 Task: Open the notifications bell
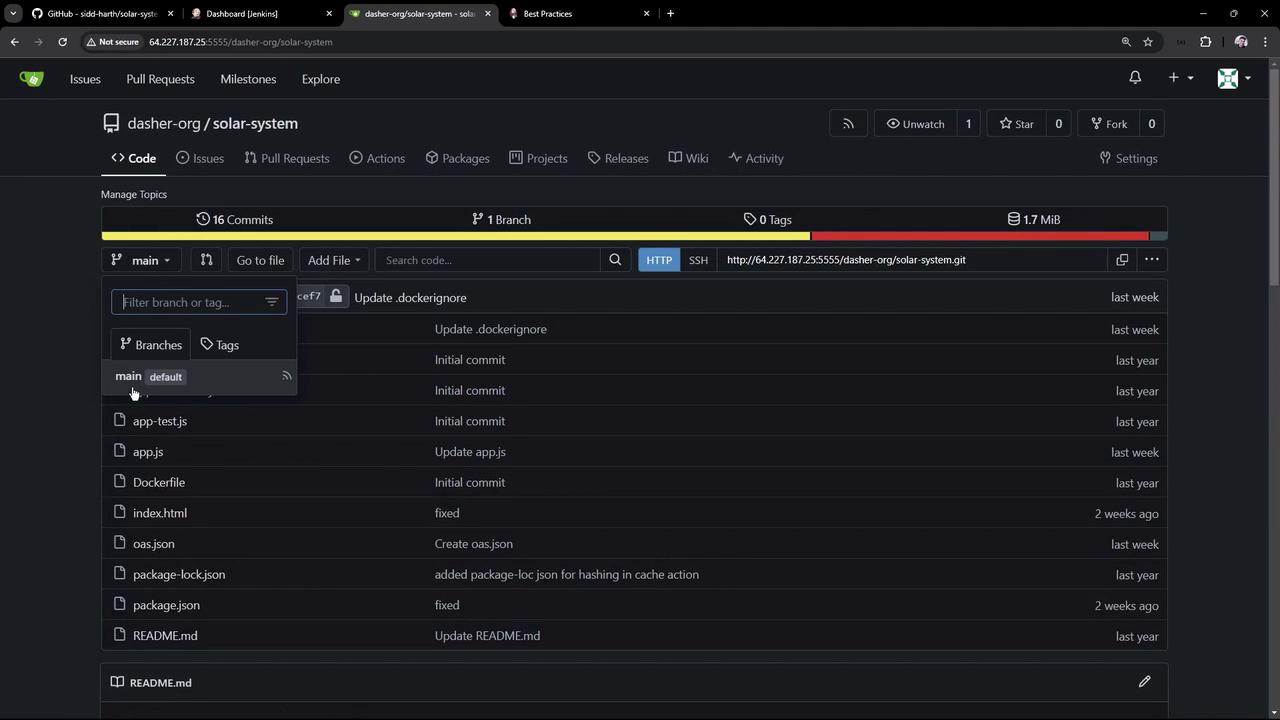(1135, 78)
